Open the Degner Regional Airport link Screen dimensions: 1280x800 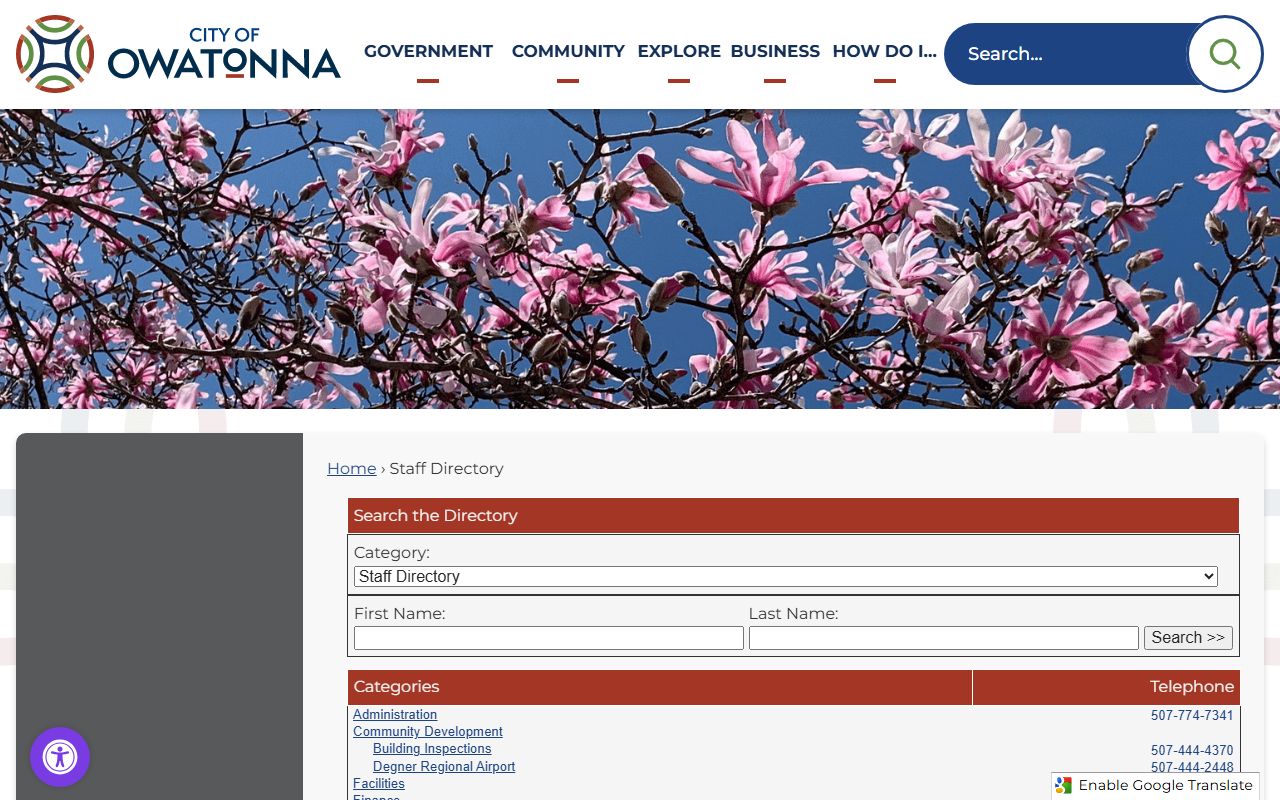click(444, 767)
